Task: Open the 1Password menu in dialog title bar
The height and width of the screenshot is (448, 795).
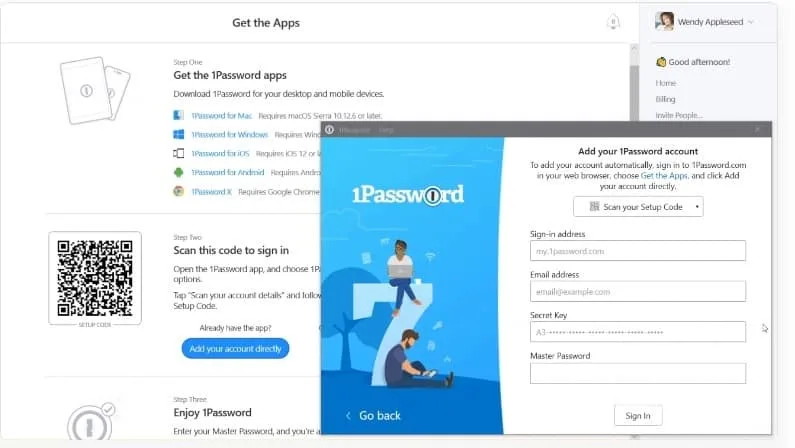Action: click(x=354, y=130)
